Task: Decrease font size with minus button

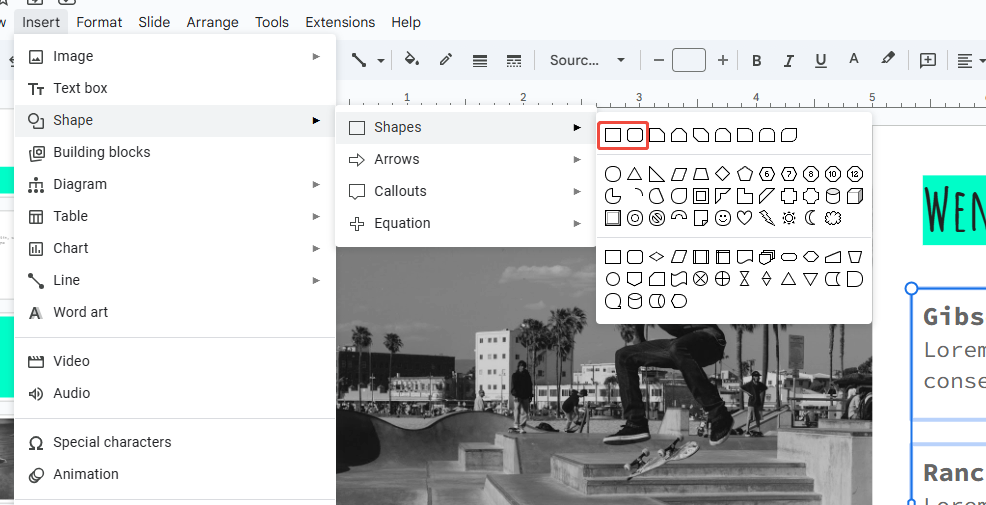Action: point(658,60)
